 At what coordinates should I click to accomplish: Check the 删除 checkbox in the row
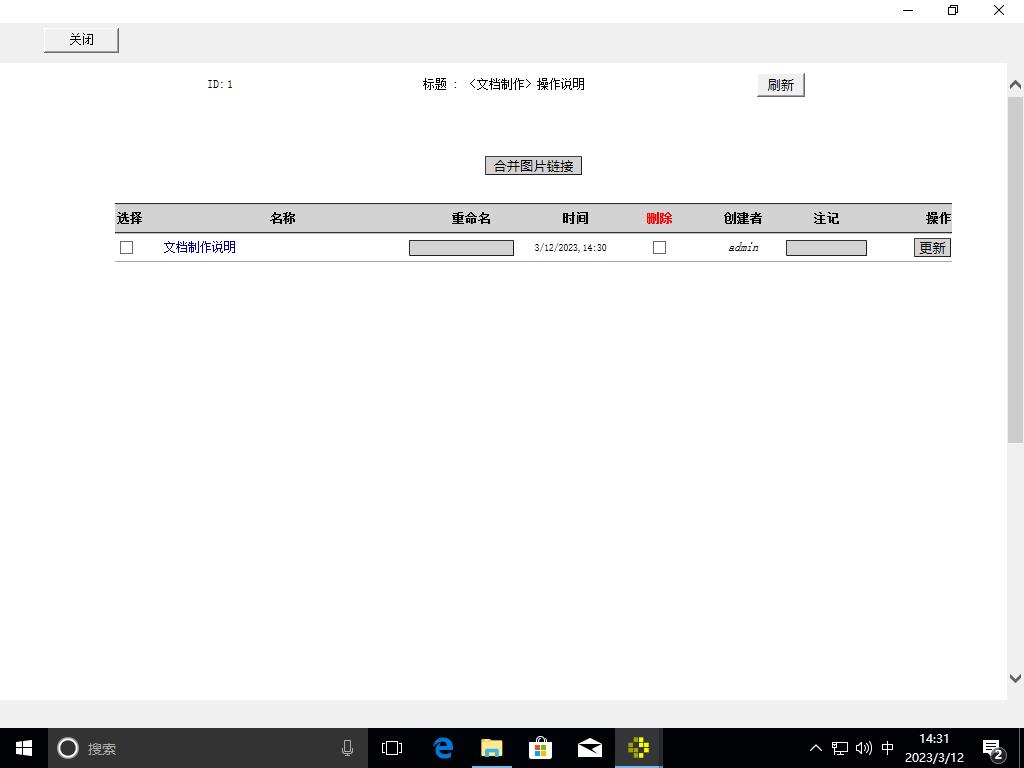[x=659, y=247]
